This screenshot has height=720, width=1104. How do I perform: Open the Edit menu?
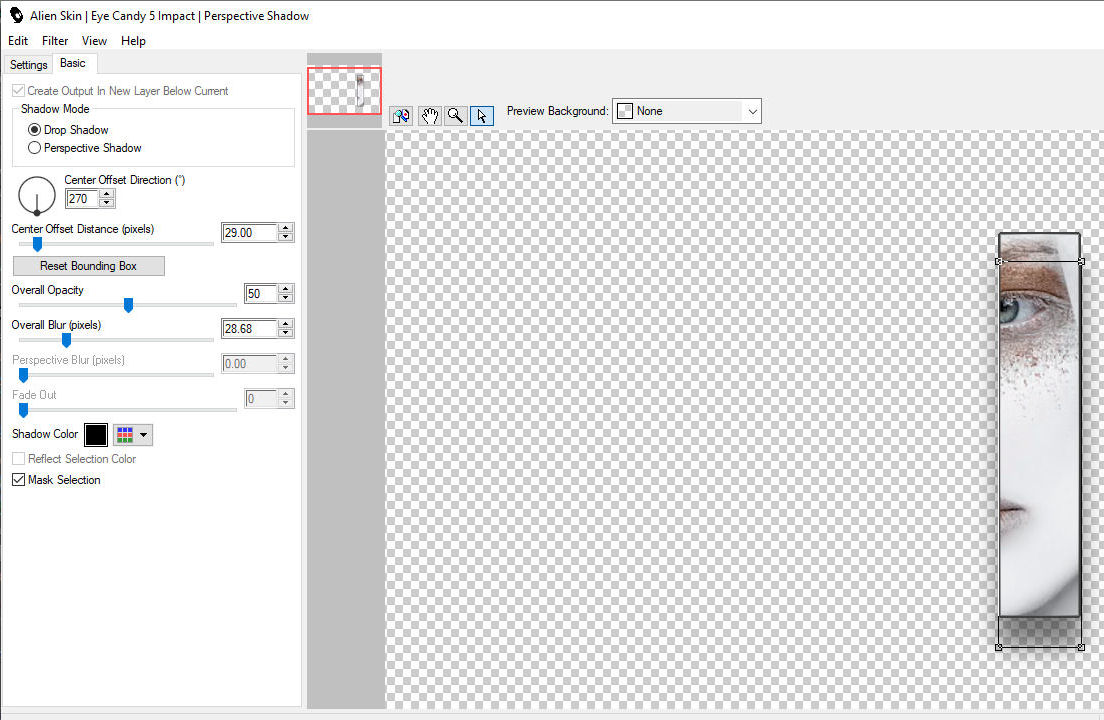pos(18,41)
